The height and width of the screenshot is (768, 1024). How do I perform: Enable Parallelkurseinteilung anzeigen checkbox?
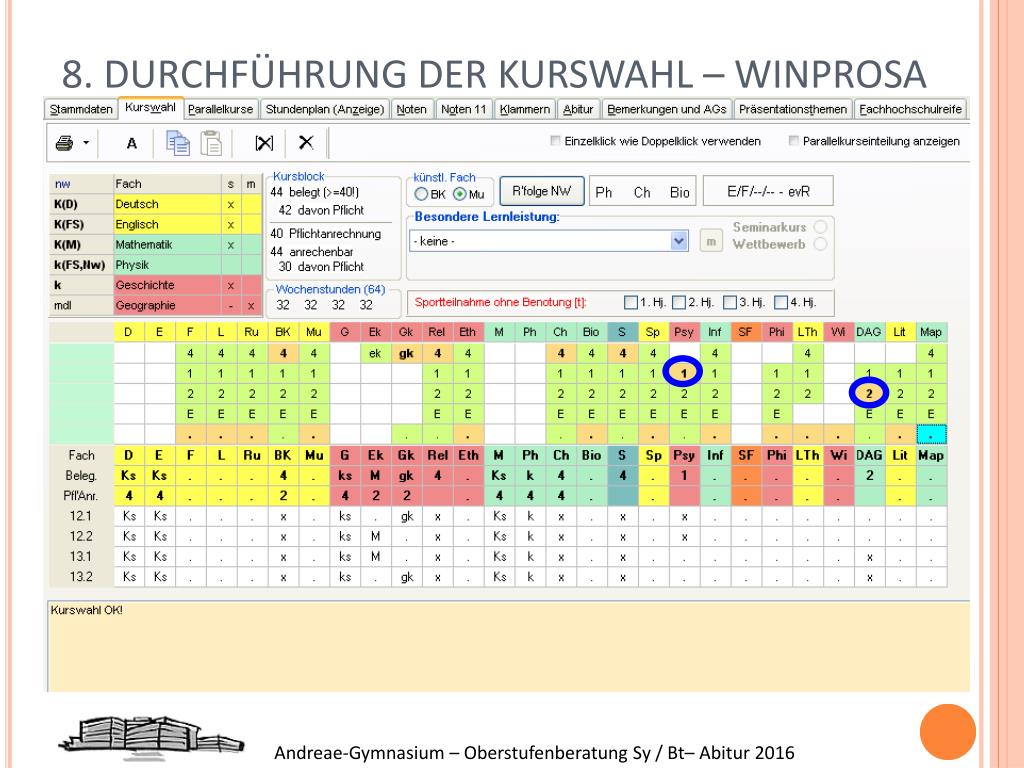click(793, 140)
